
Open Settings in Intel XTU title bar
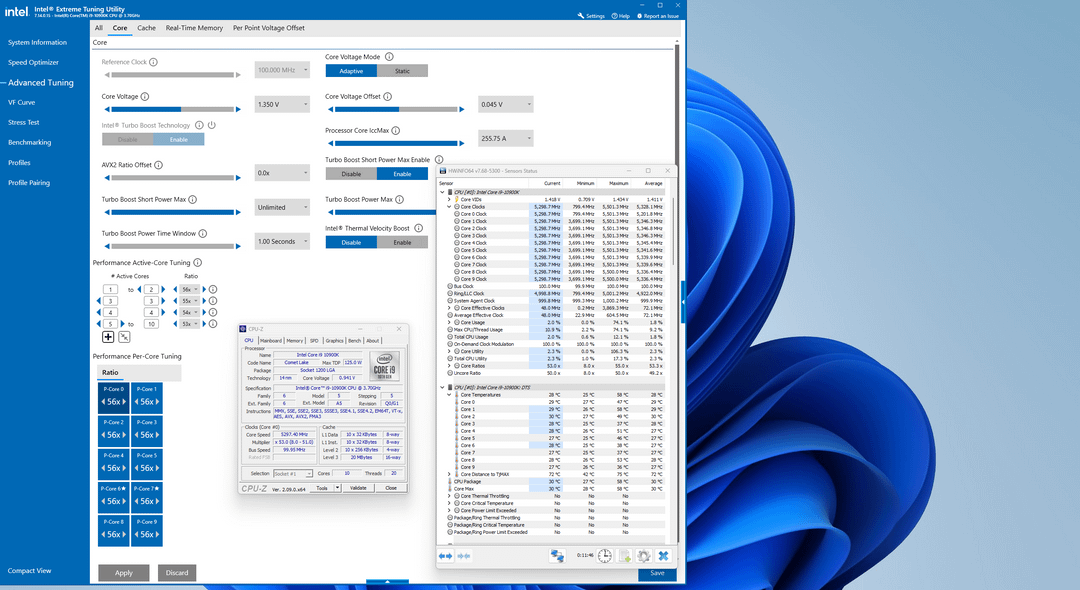click(x=591, y=16)
